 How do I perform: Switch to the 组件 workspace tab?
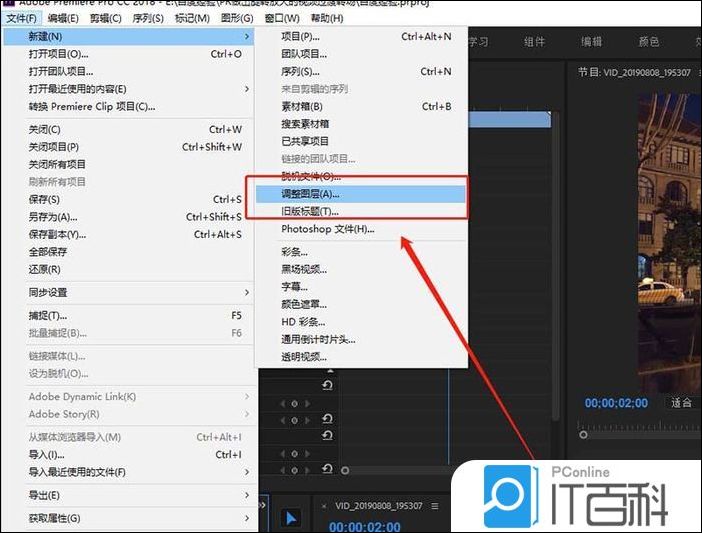pyautogui.click(x=535, y=42)
